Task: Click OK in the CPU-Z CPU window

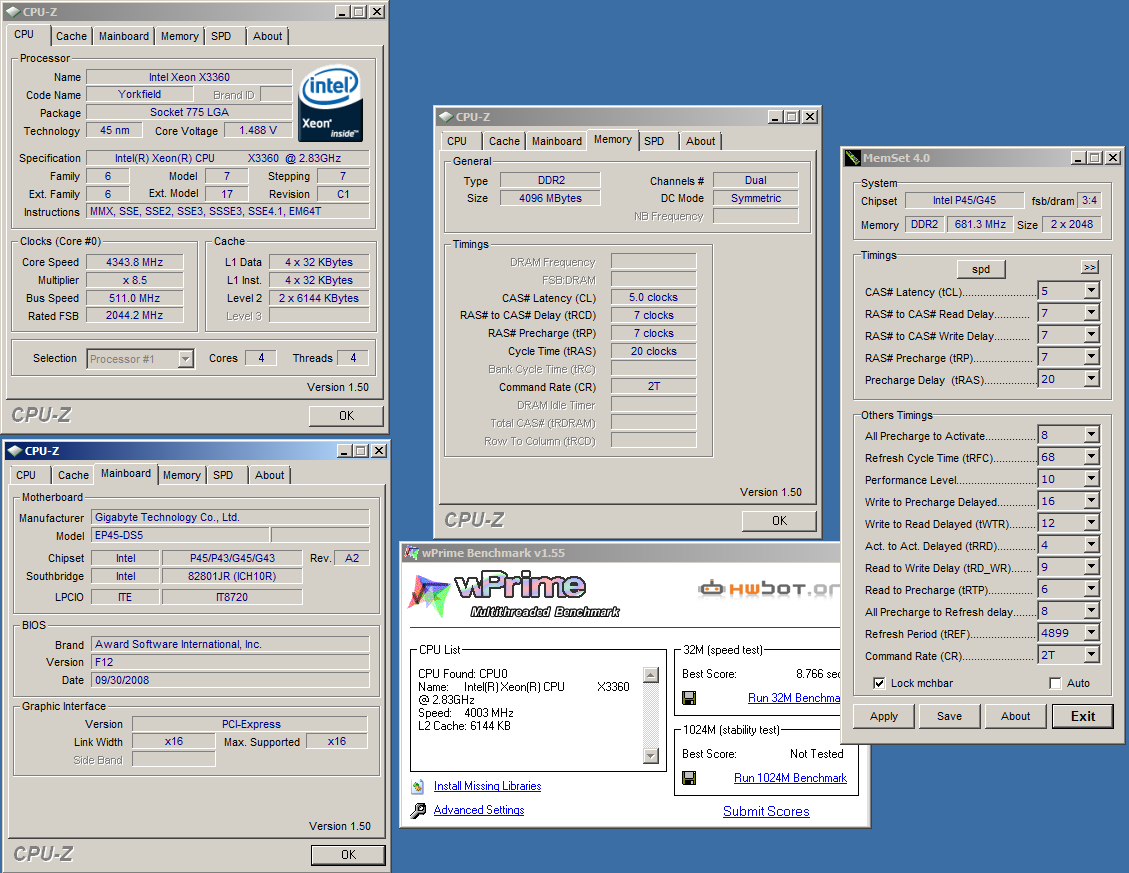Action: click(x=346, y=416)
